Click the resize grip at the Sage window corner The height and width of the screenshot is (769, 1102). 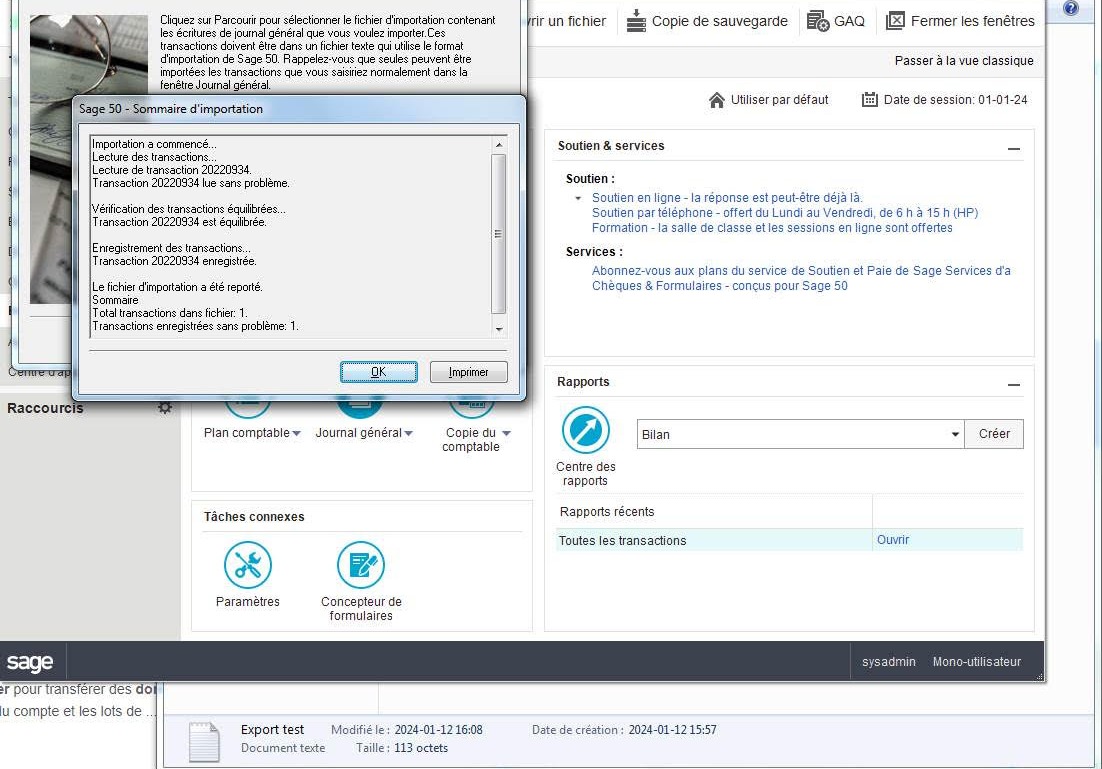click(x=1039, y=676)
